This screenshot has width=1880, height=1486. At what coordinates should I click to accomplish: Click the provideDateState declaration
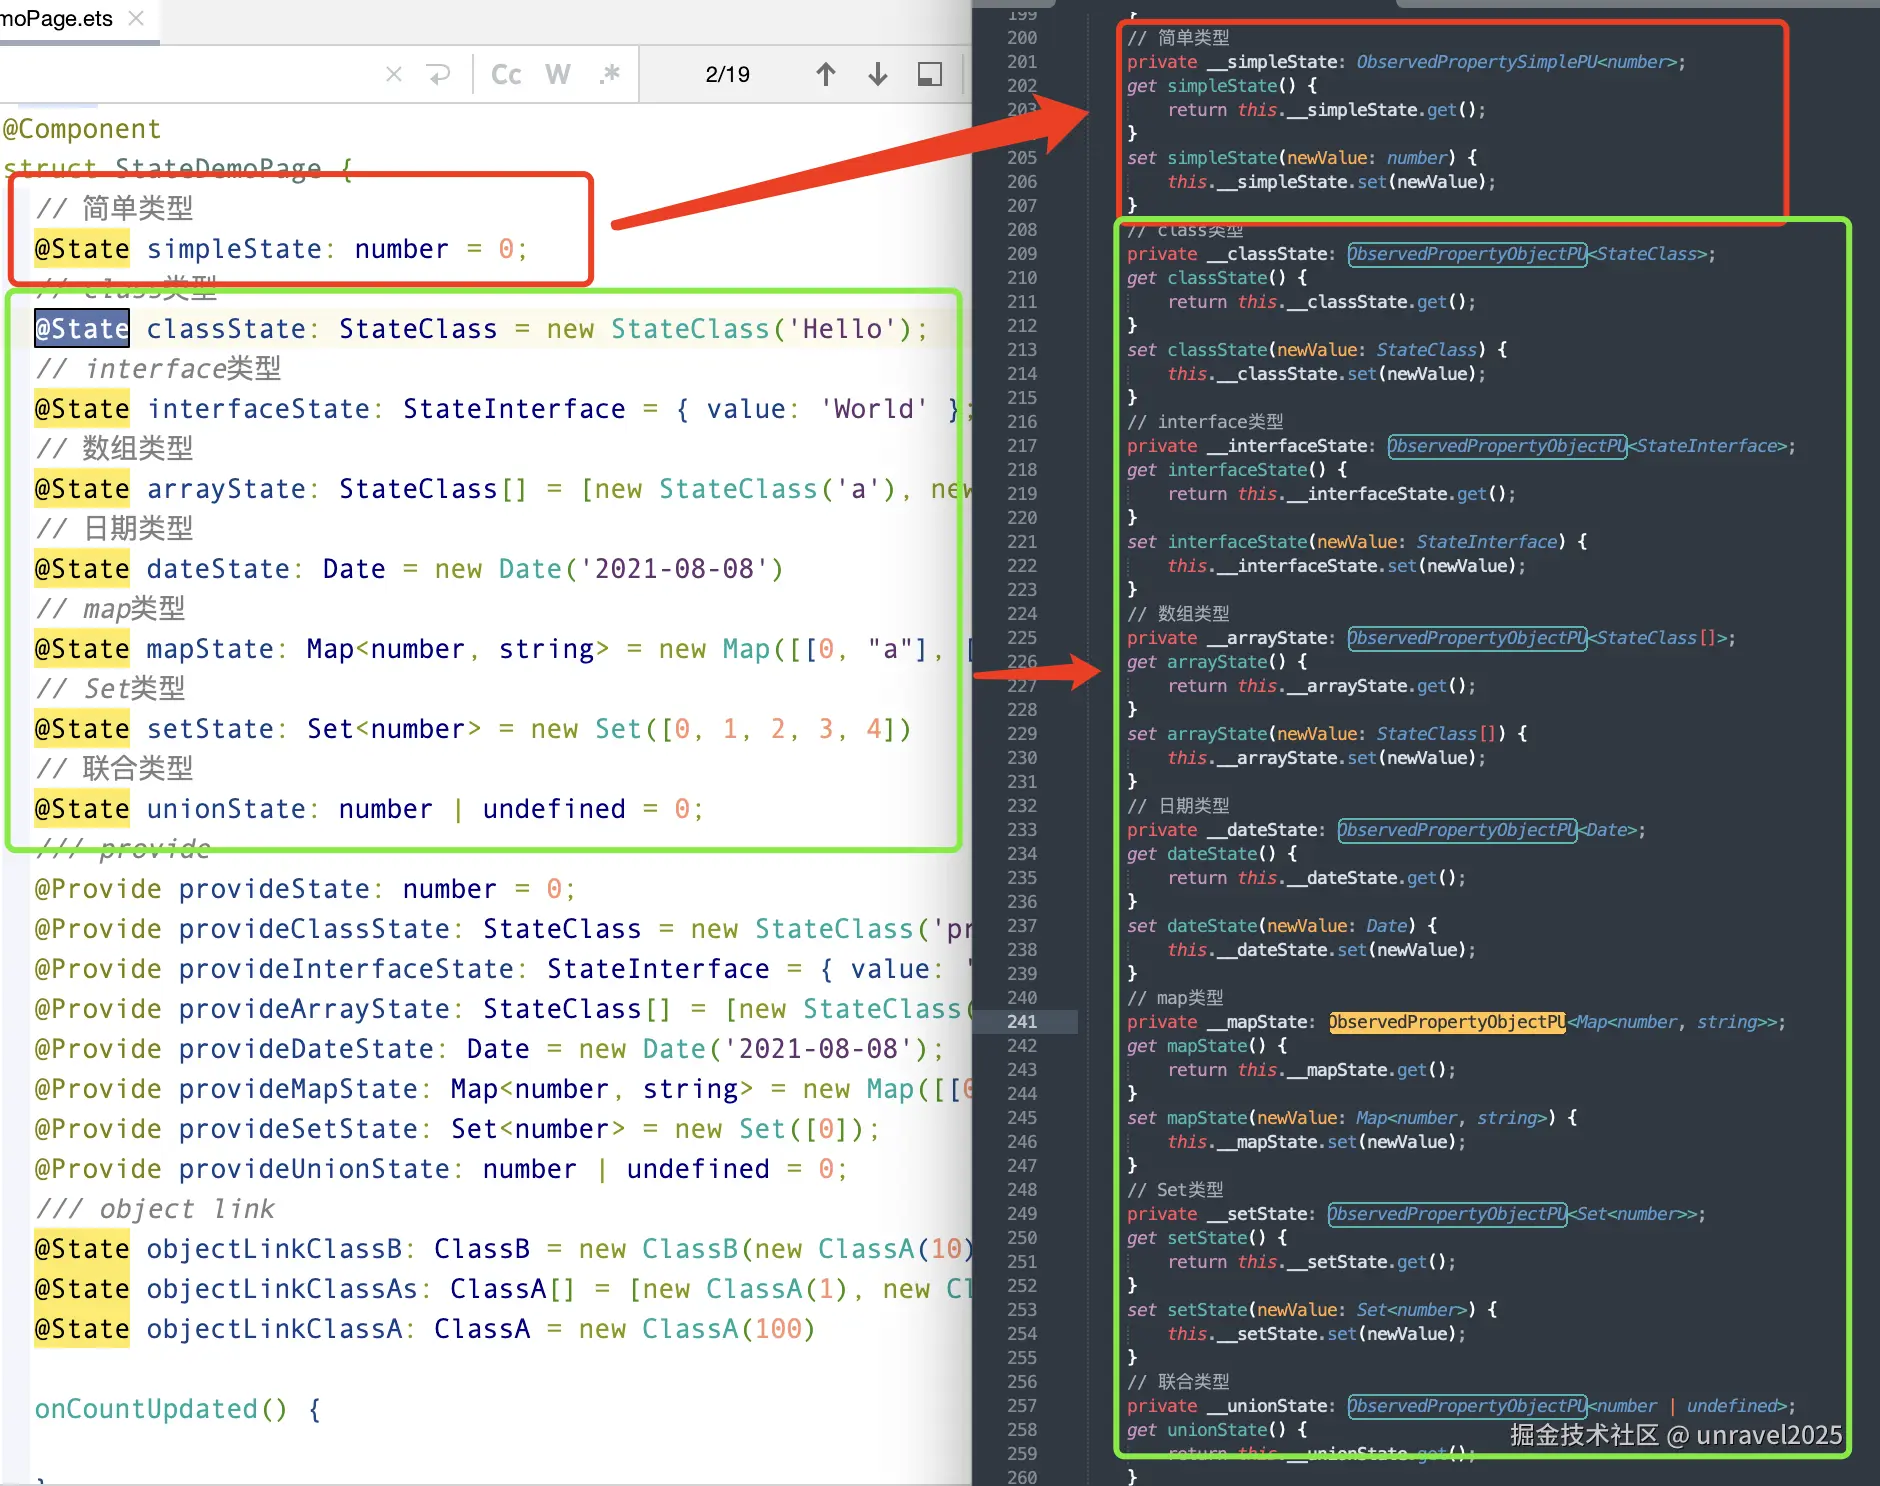489,1049
